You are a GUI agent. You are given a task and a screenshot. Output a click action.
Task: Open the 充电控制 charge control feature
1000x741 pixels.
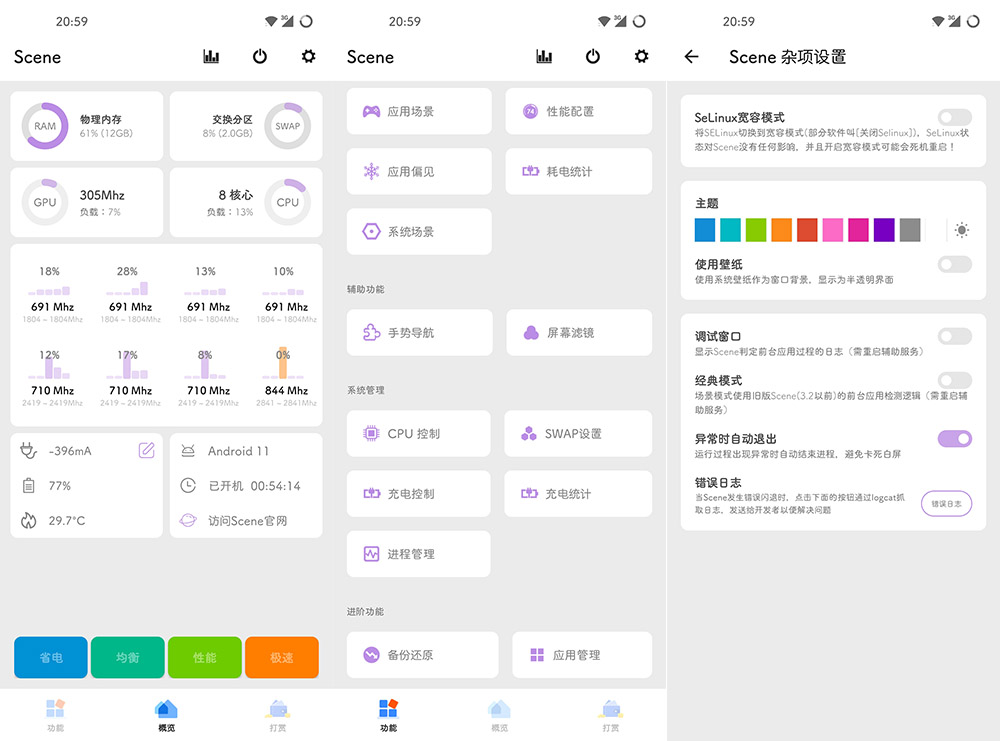[418, 493]
